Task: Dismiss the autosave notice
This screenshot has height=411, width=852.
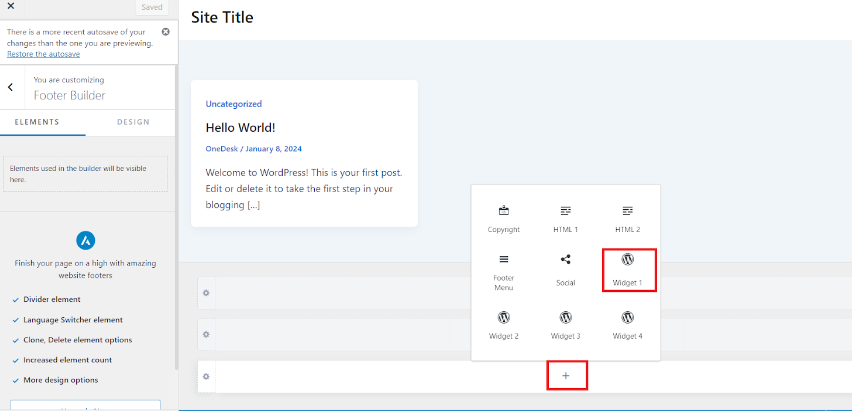Action: click(166, 32)
